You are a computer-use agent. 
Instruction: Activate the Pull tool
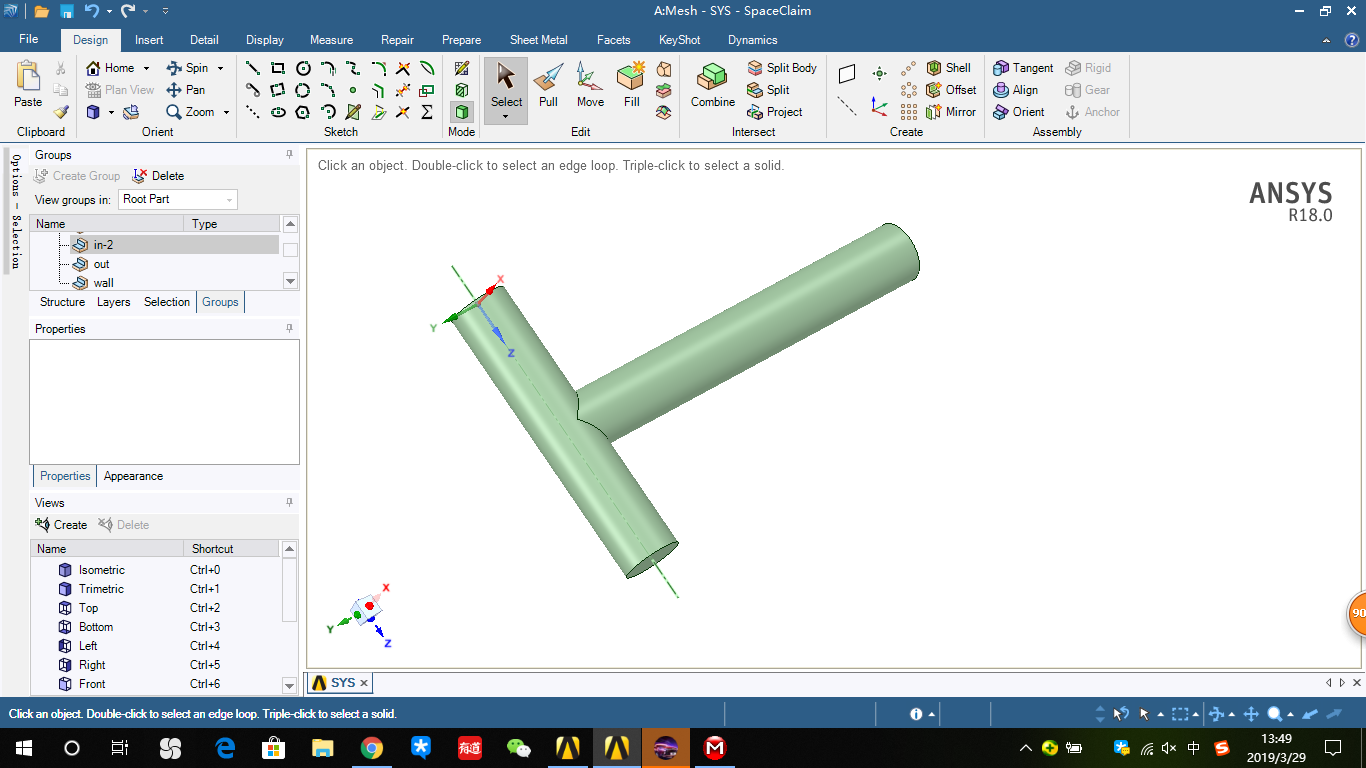(x=548, y=88)
